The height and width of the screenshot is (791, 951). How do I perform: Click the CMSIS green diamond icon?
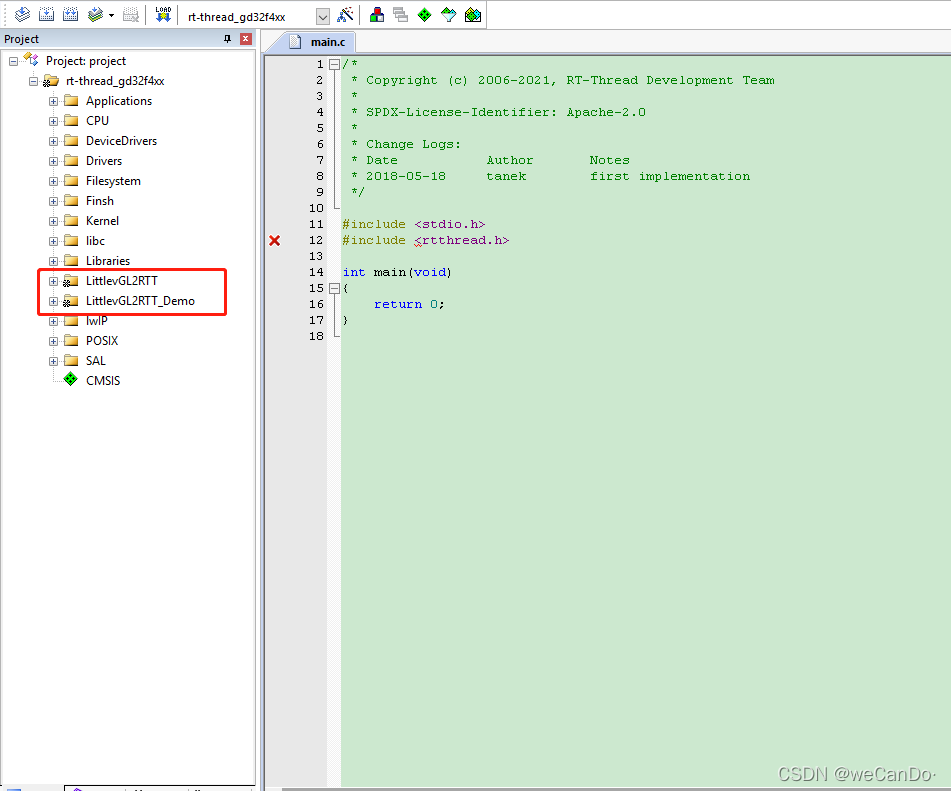(71, 379)
